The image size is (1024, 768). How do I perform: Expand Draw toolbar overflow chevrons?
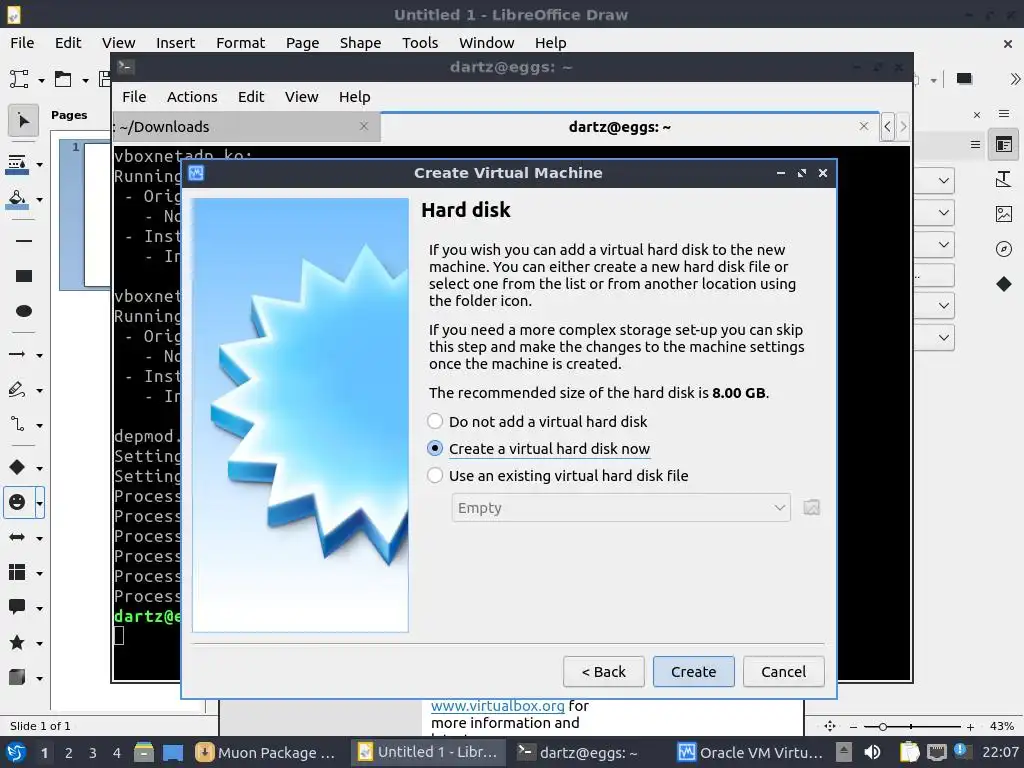coord(1014,79)
